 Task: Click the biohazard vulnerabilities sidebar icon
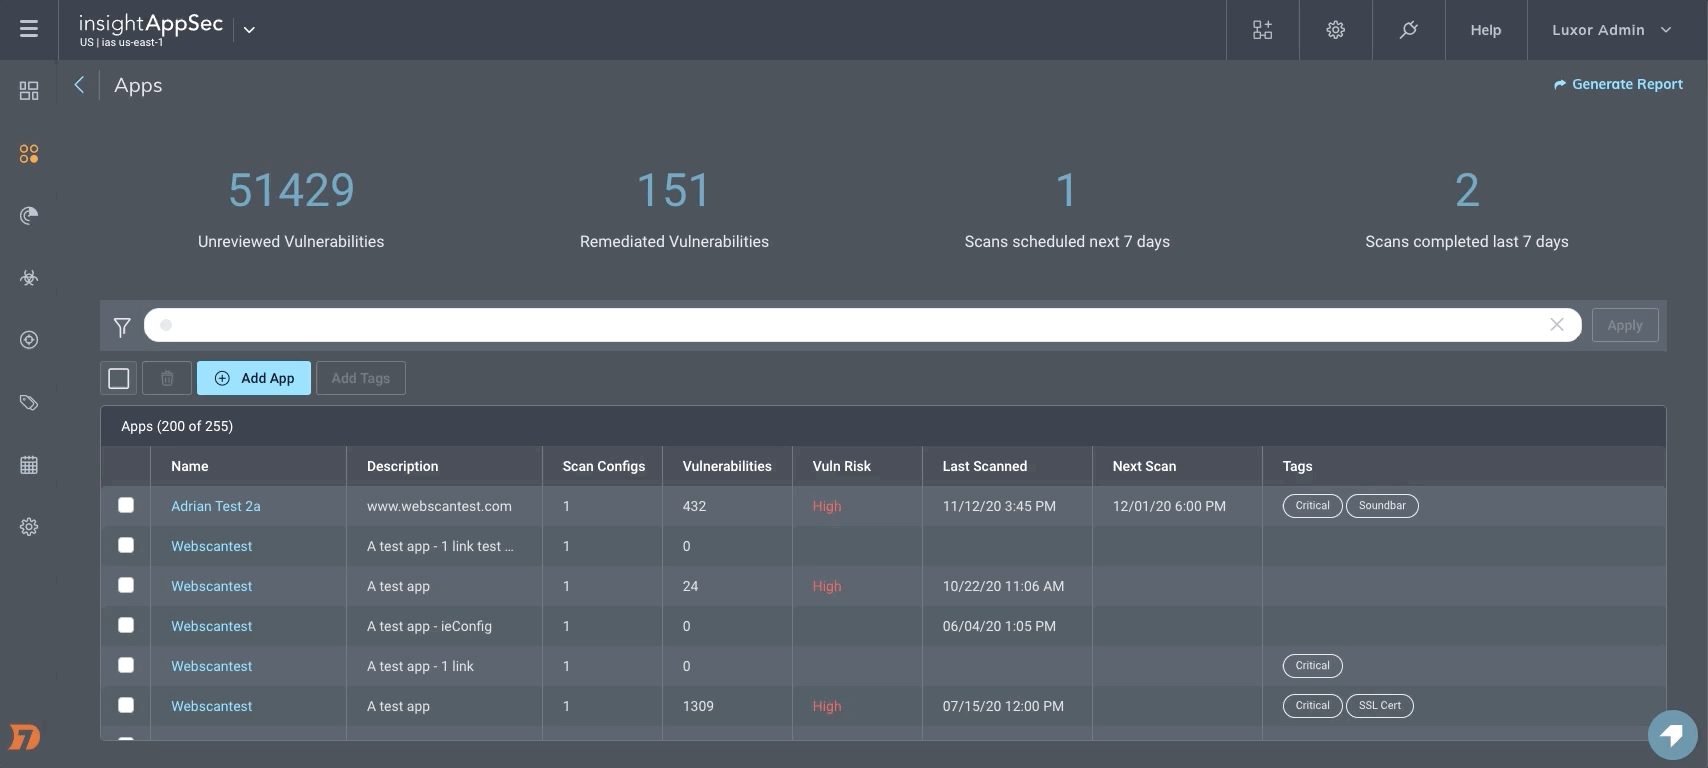(29, 278)
